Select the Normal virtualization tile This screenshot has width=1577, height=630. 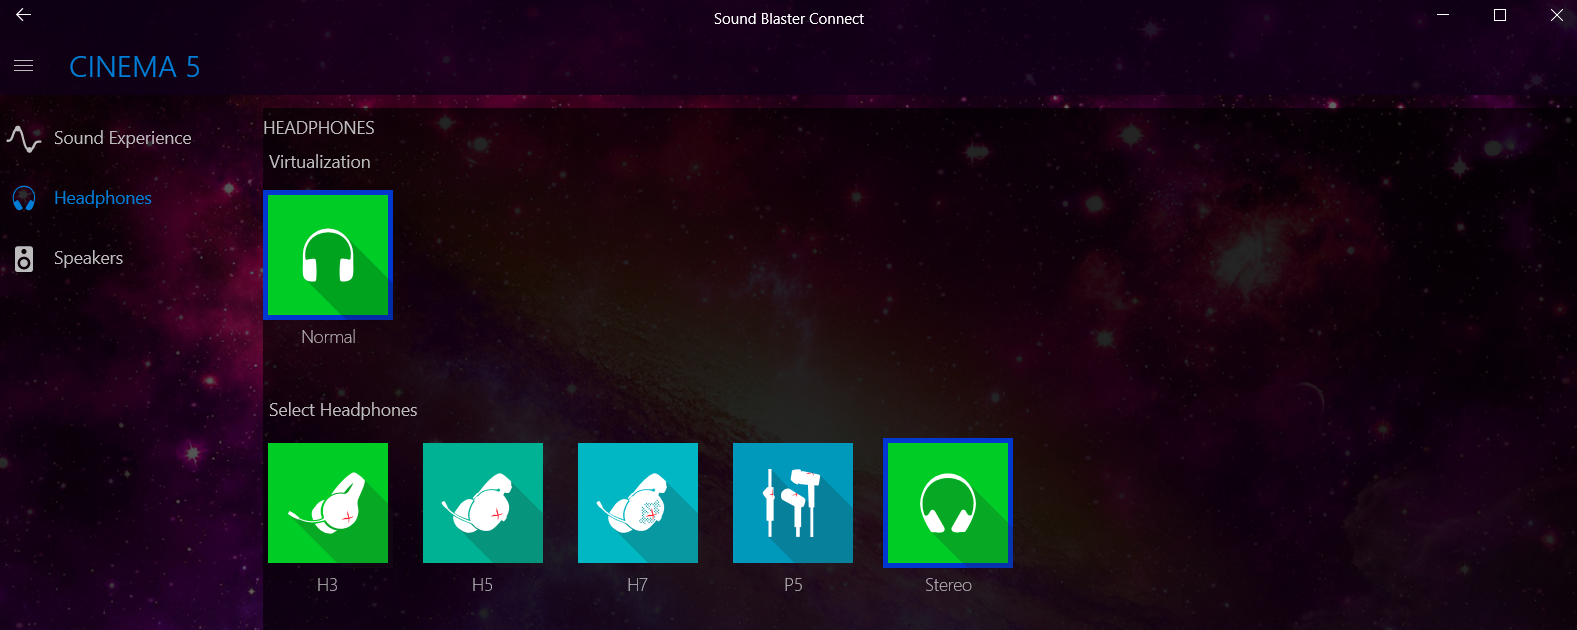pyautogui.click(x=328, y=255)
